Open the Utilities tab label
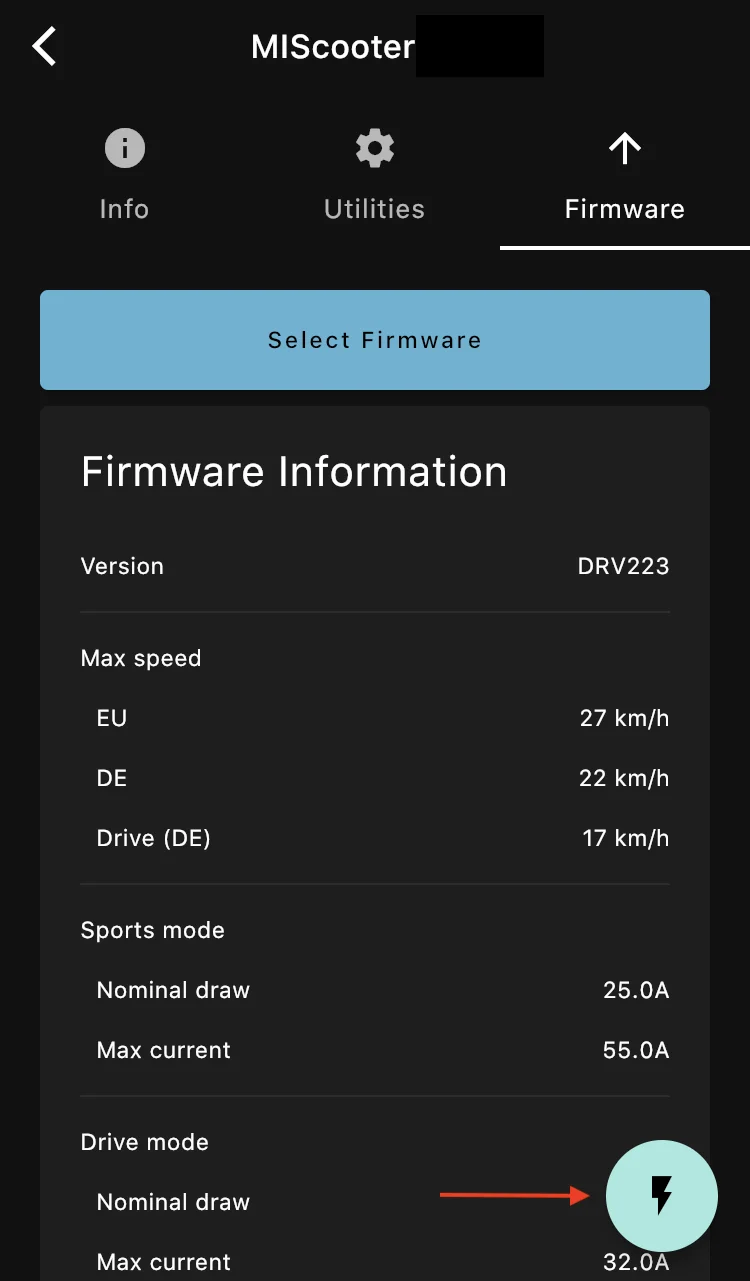The image size is (750, 1281). coord(375,209)
